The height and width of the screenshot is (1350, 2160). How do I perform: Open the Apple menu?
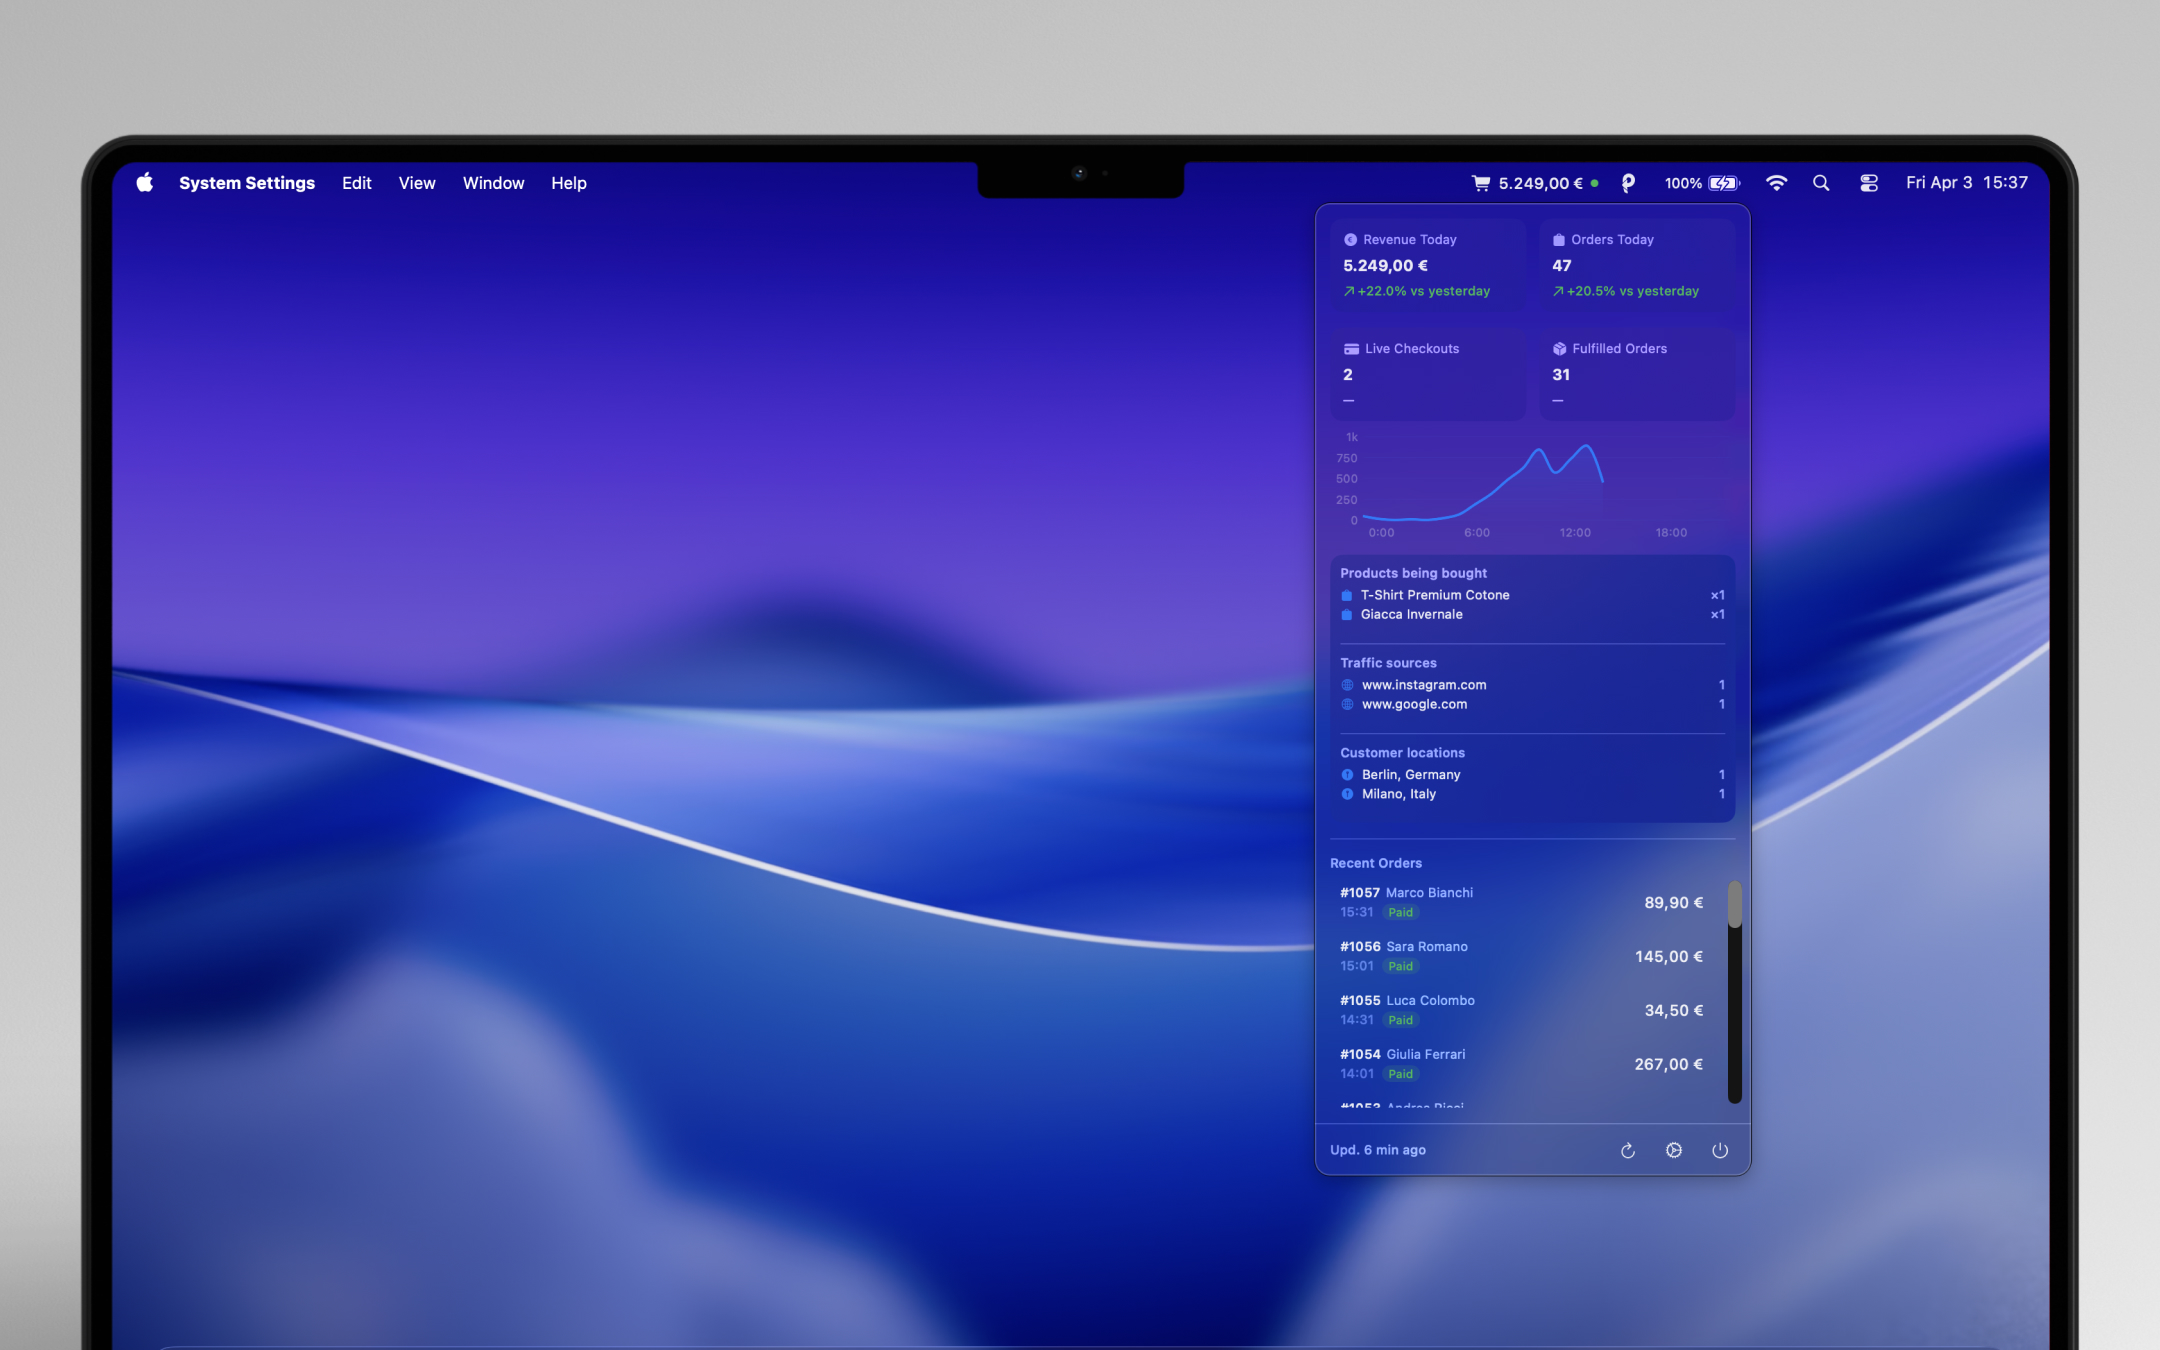click(145, 183)
